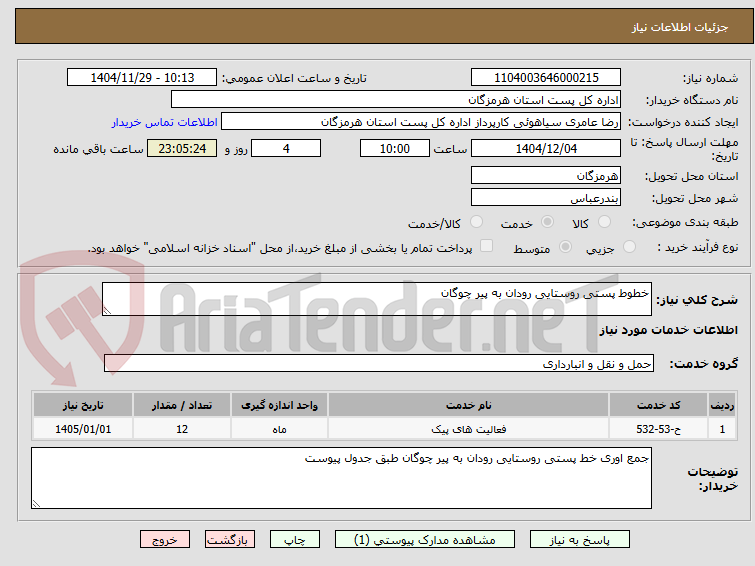Click the delivery province field هرمزگان
The height and width of the screenshot is (566, 755).
[546, 175]
